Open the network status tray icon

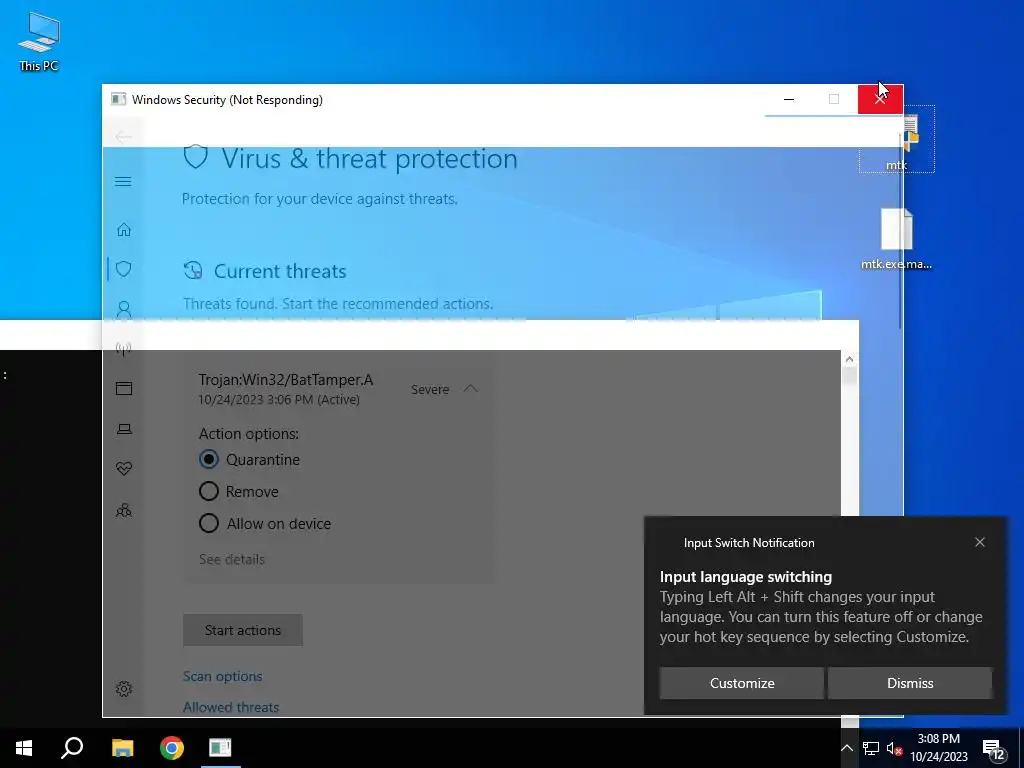[x=871, y=748]
